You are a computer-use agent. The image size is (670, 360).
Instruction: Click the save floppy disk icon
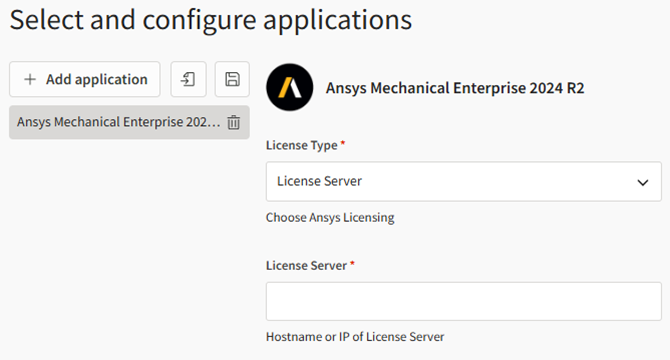(232, 79)
